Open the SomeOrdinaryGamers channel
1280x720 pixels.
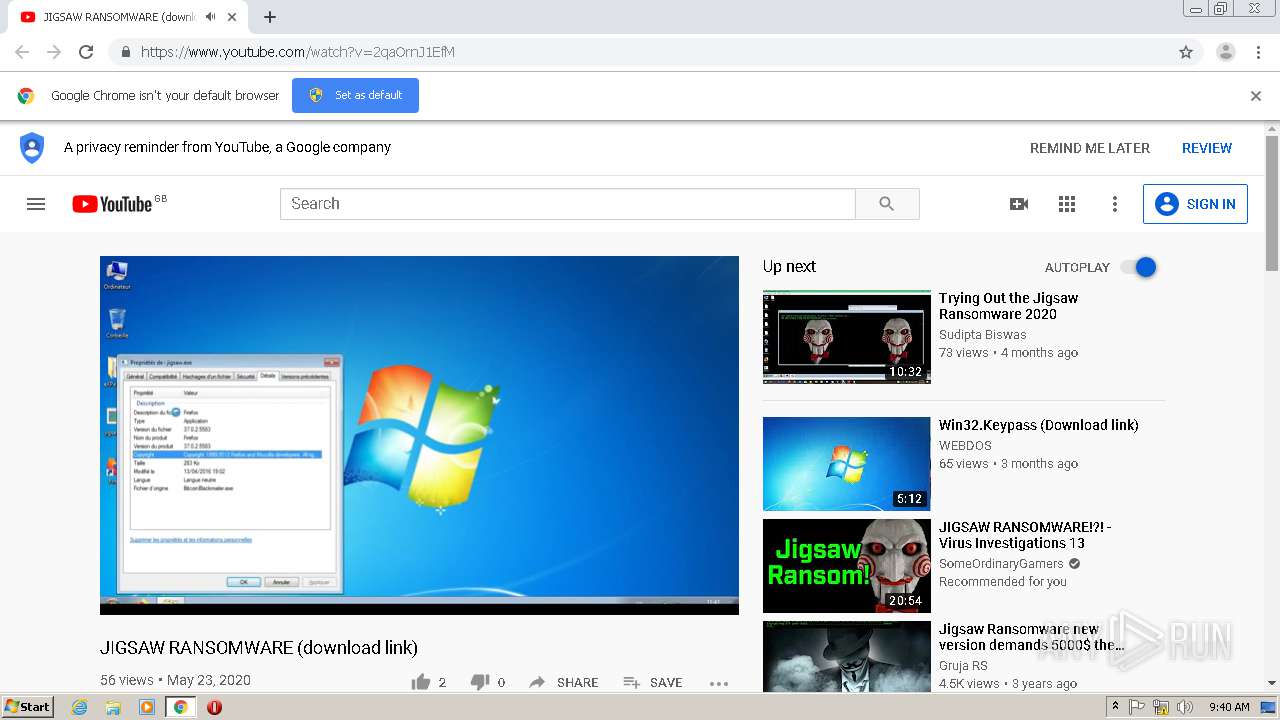pos(1002,564)
